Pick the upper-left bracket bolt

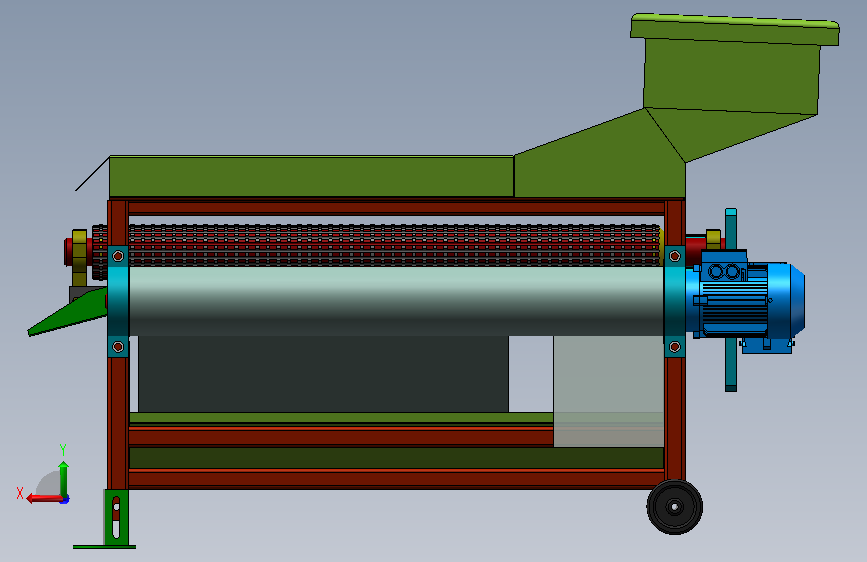pos(118,256)
